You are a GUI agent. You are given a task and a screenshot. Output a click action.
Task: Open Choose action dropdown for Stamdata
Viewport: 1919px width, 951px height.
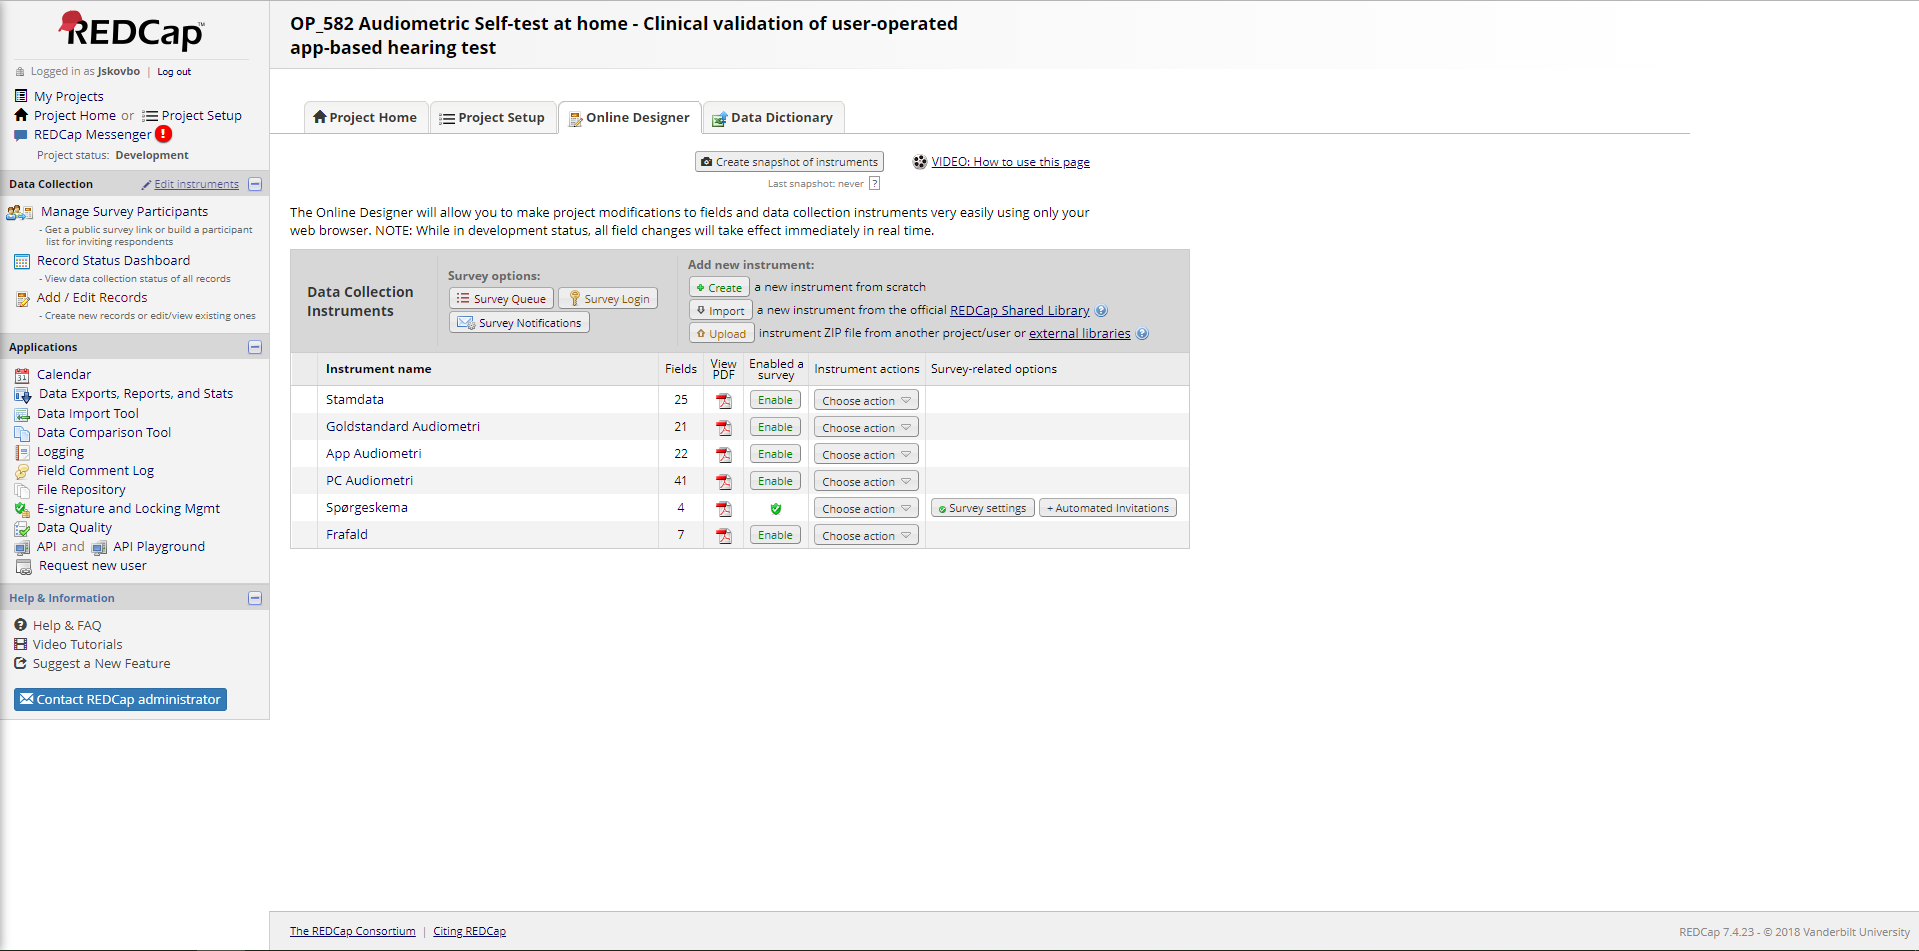pyautogui.click(x=866, y=400)
